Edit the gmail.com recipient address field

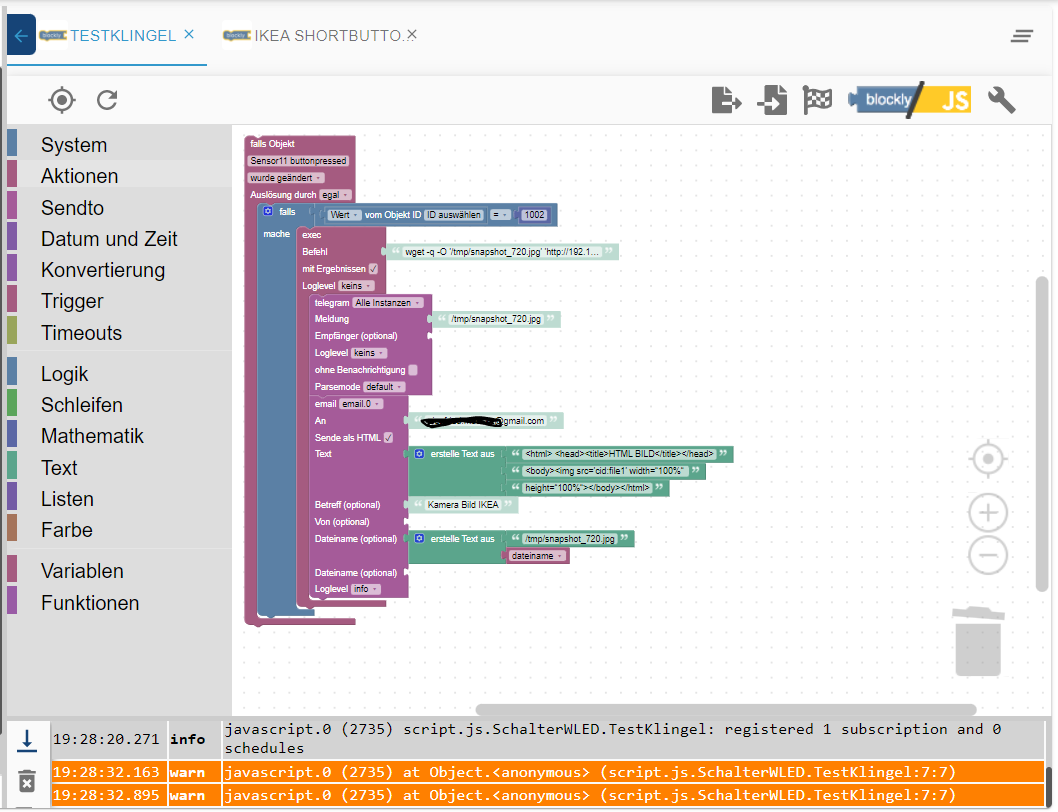pos(484,421)
